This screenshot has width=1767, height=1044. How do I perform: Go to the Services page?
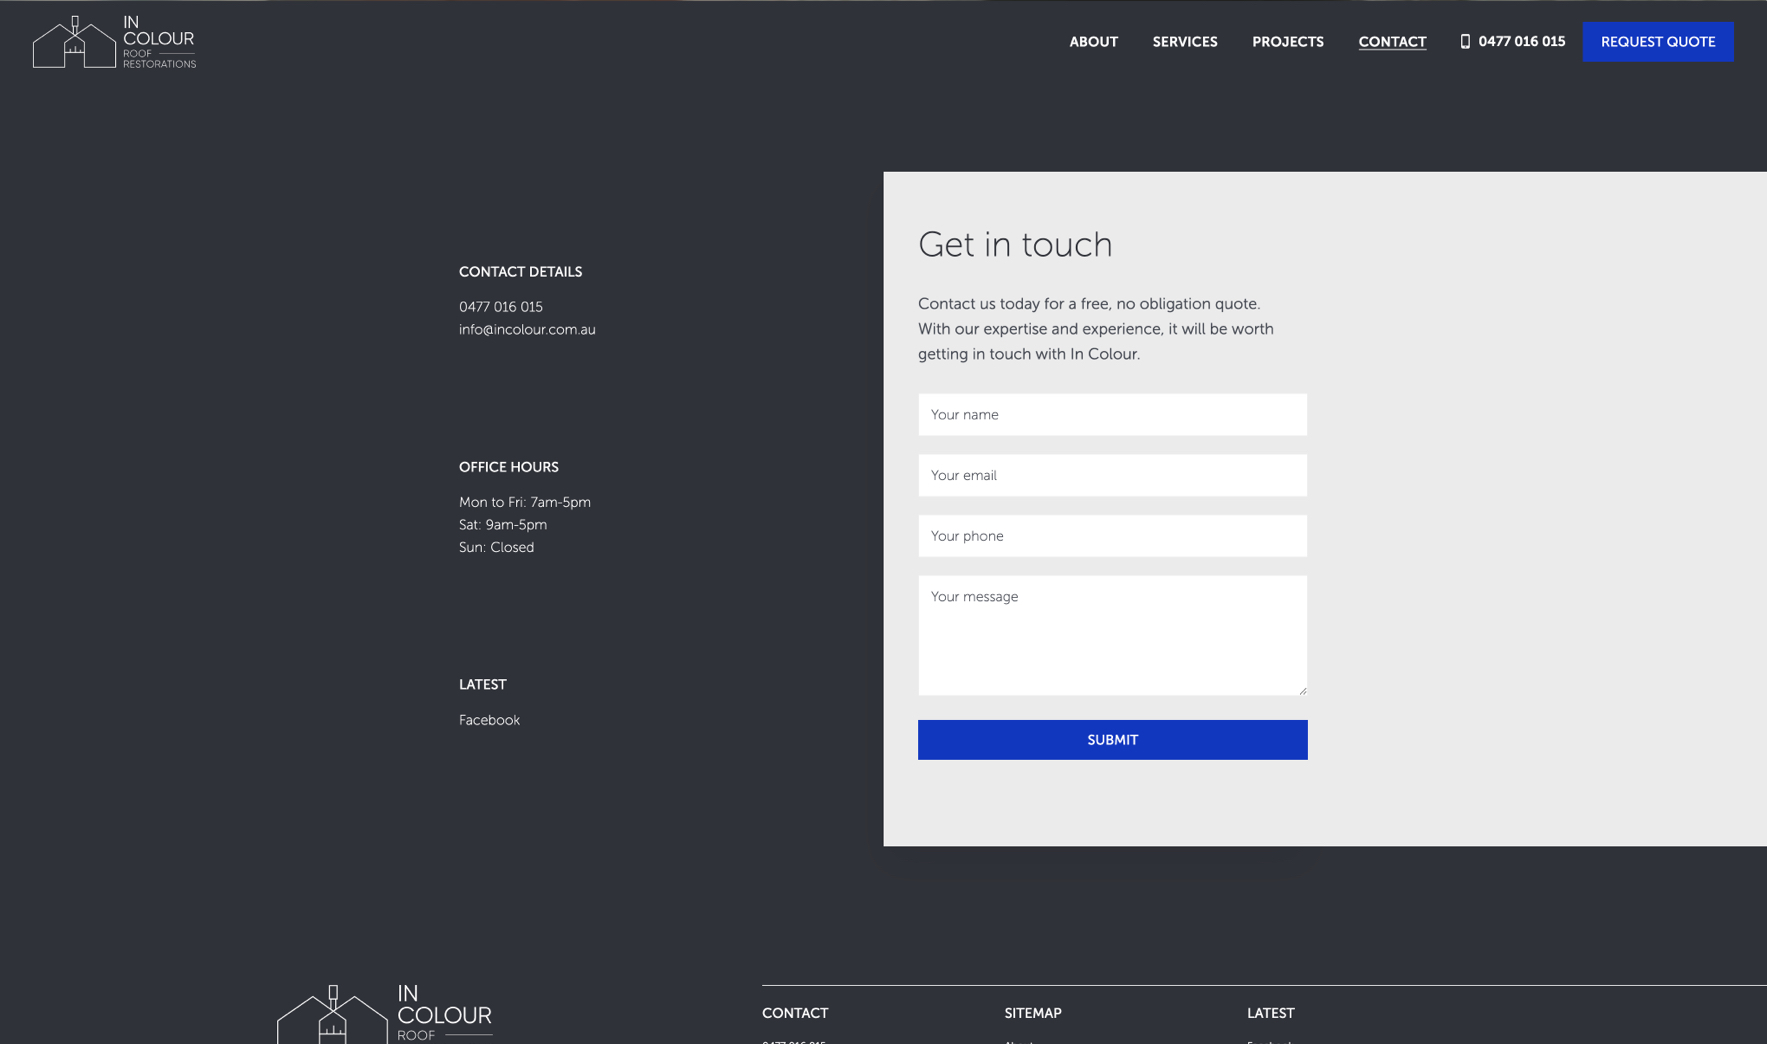[x=1184, y=42]
